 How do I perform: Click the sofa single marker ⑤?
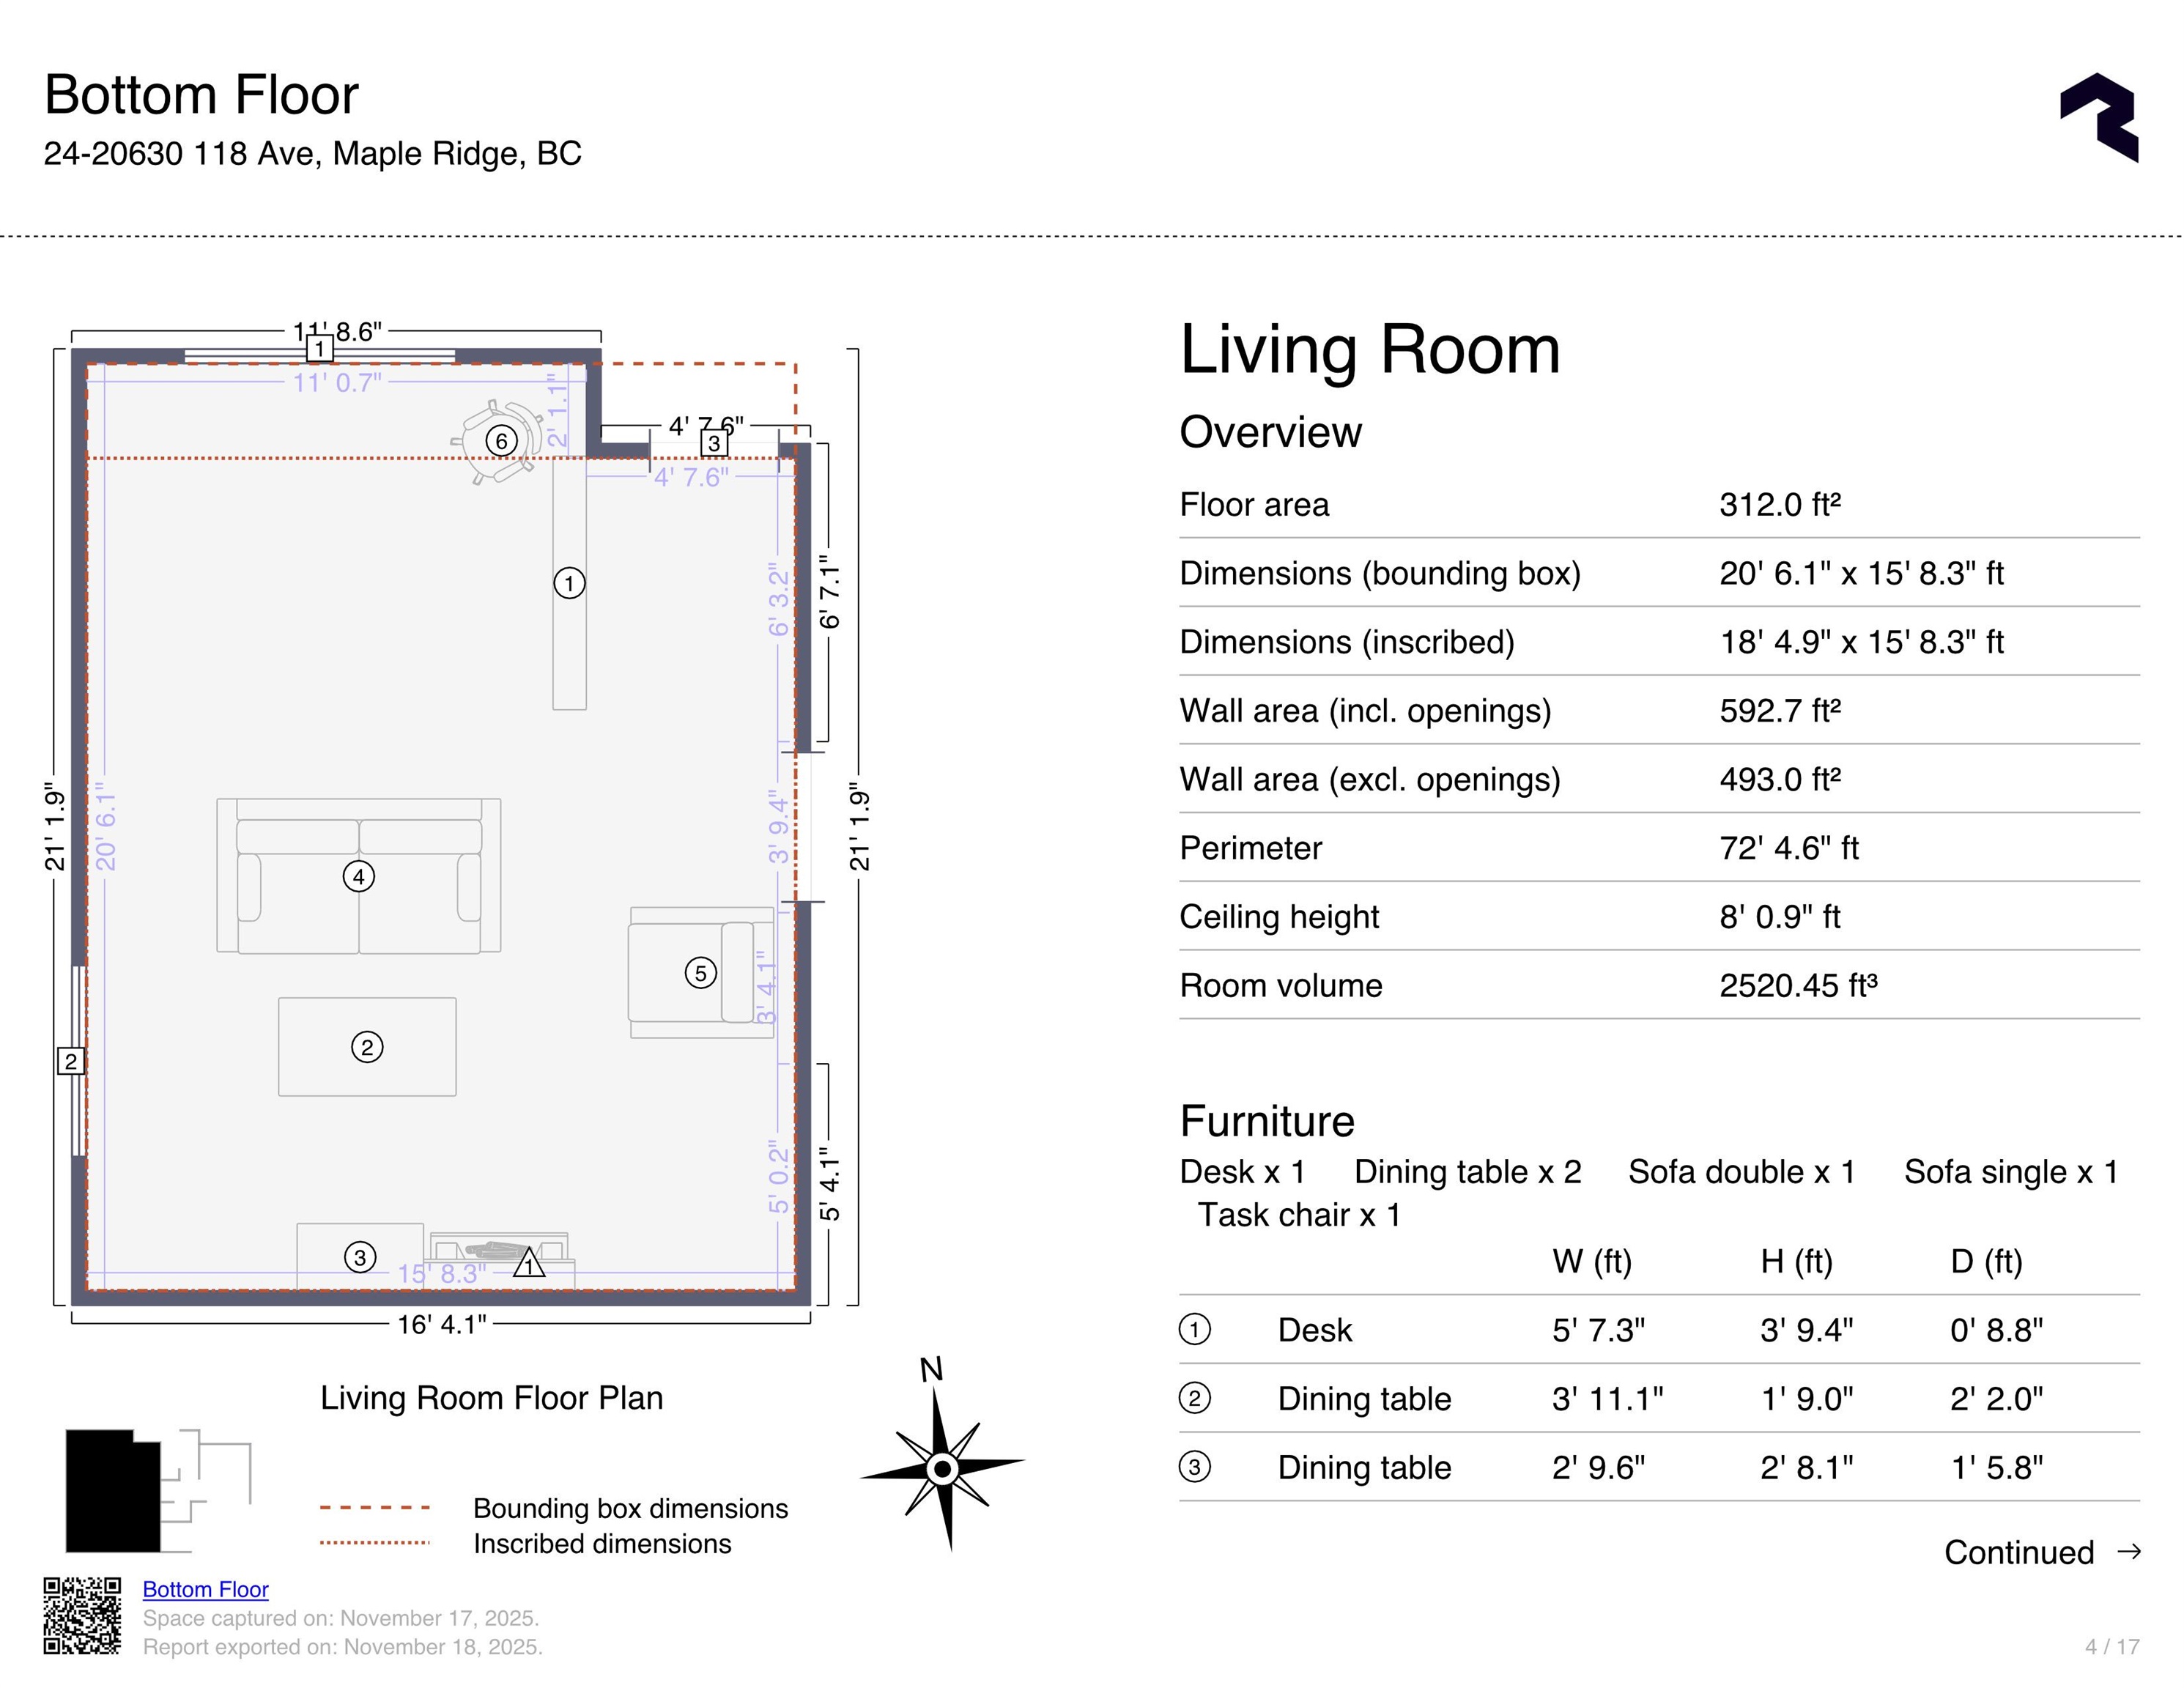tap(700, 973)
